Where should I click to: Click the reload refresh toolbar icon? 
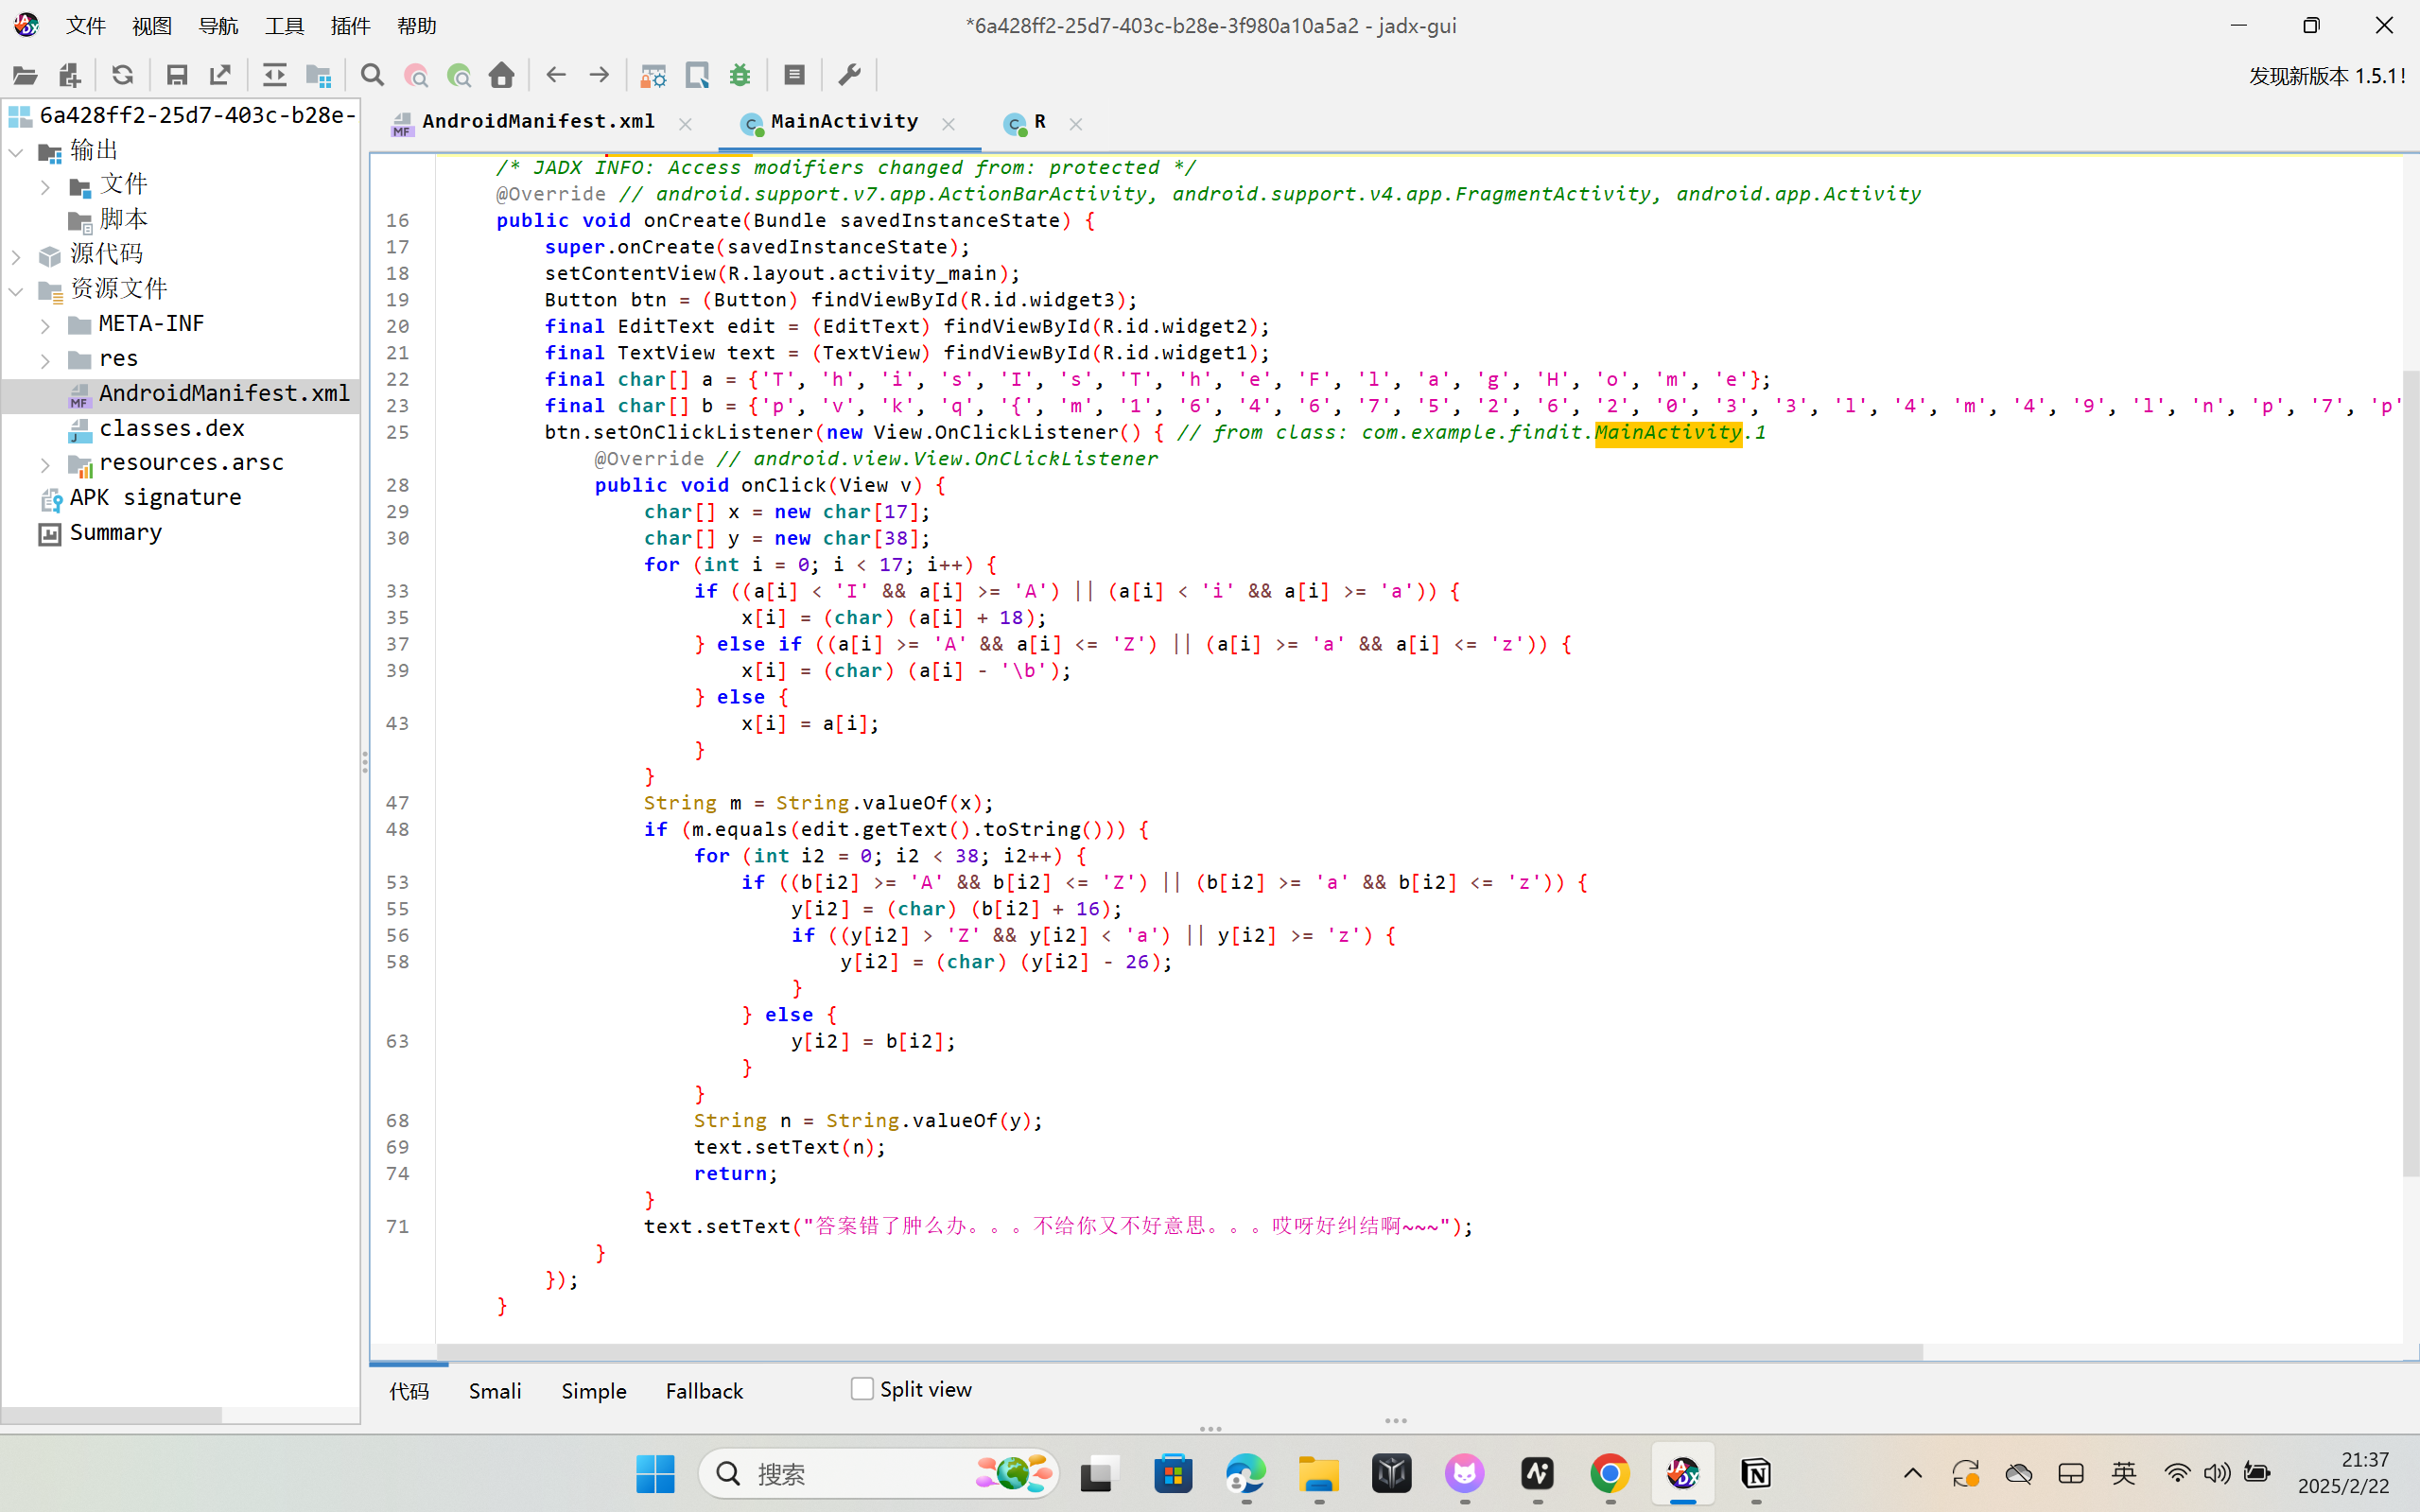(122, 75)
